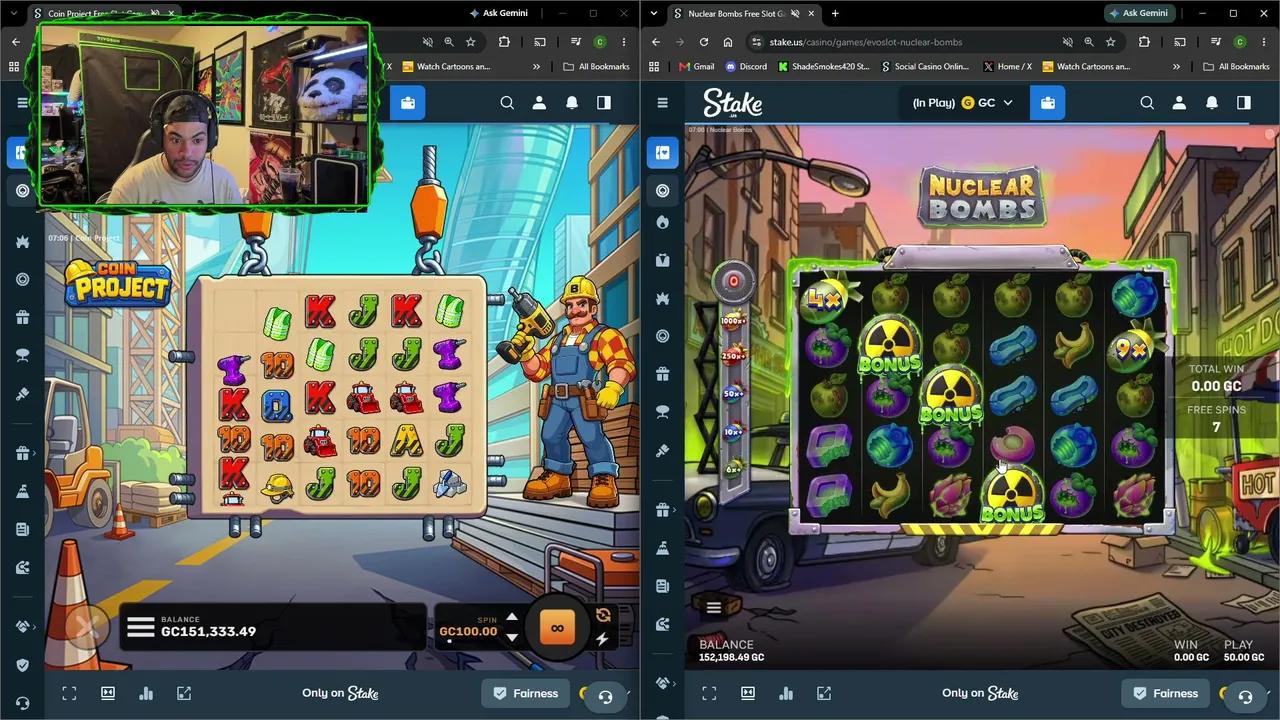Open user profile icon in Coin Project window
Screen dimensions: 1280x720
tap(539, 103)
